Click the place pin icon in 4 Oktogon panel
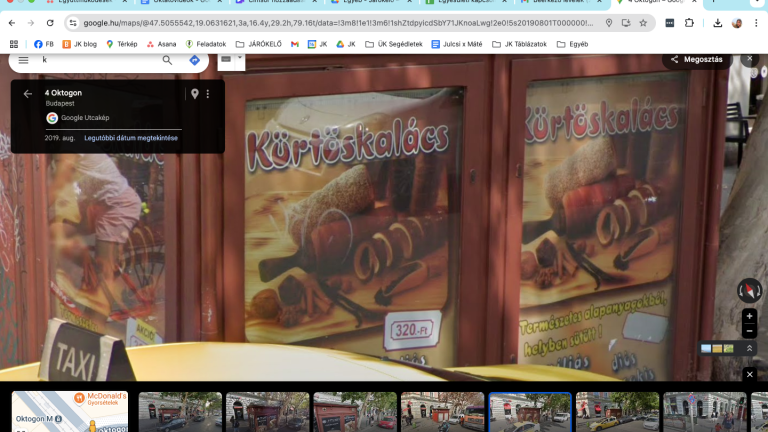Image resolution: width=768 pixels, height=432 pixels. pyautogui.click(x=195, y=94)
